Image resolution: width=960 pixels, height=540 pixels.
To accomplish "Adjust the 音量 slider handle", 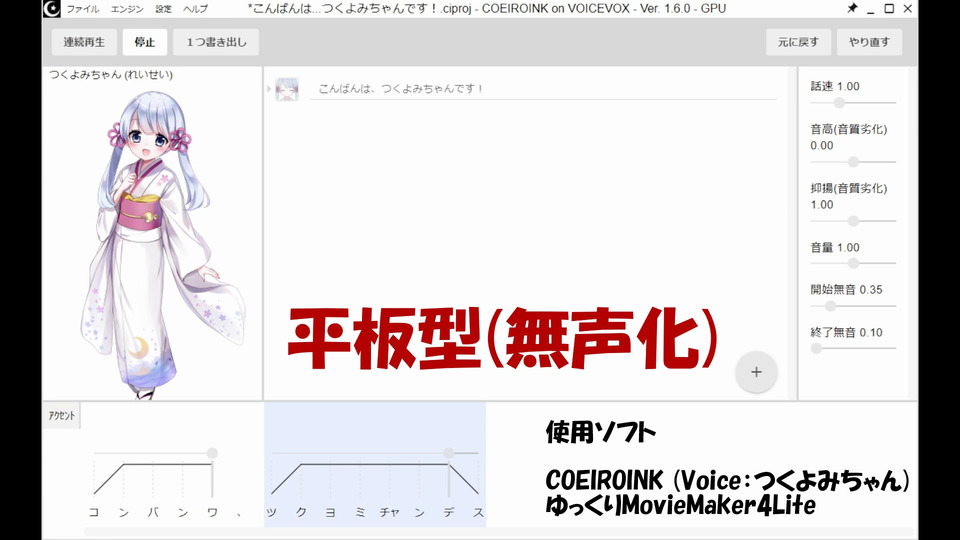I will pyautogui.click(x=853, y=263).
